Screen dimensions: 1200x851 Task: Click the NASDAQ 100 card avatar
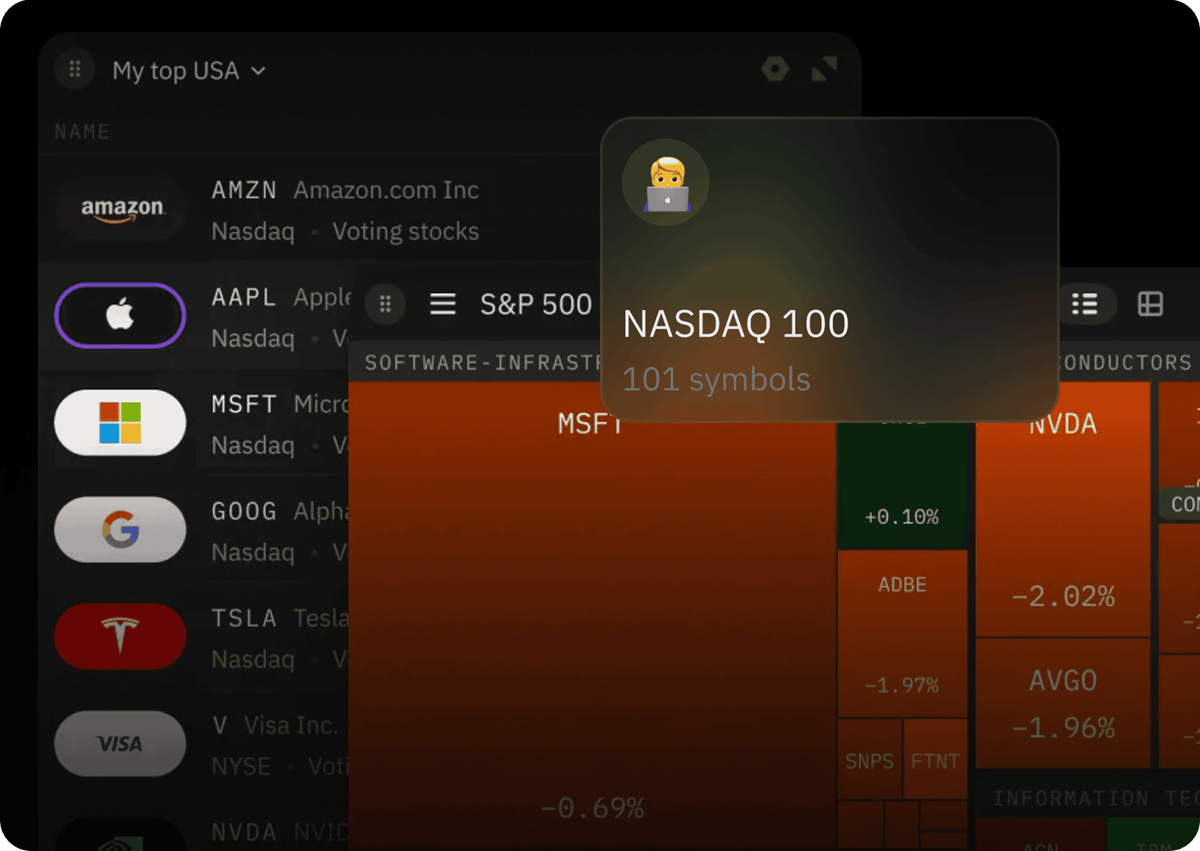pyautogui.click(x=666, y=183)
